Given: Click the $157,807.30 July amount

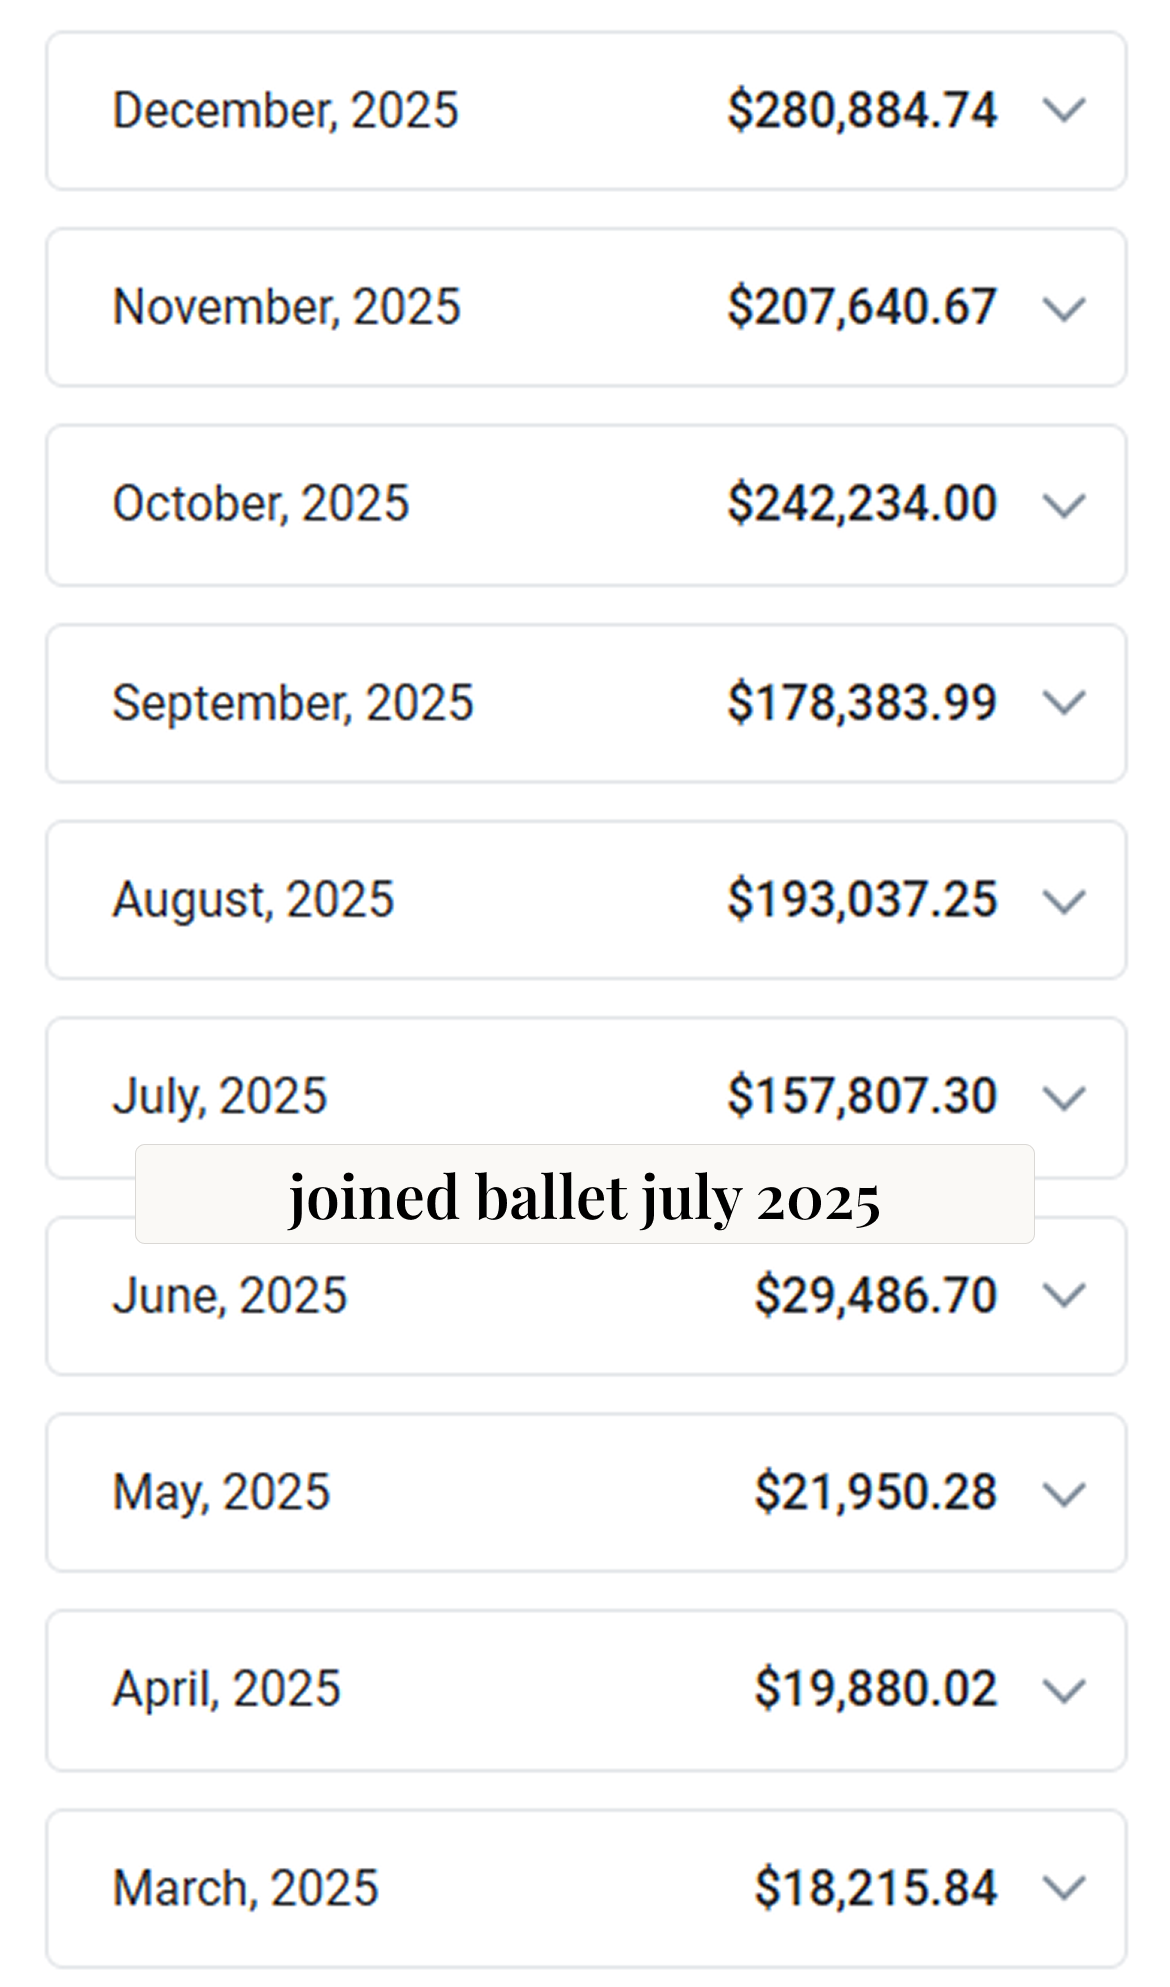Looking at the screenshot, I should [x=862, y=1096].
